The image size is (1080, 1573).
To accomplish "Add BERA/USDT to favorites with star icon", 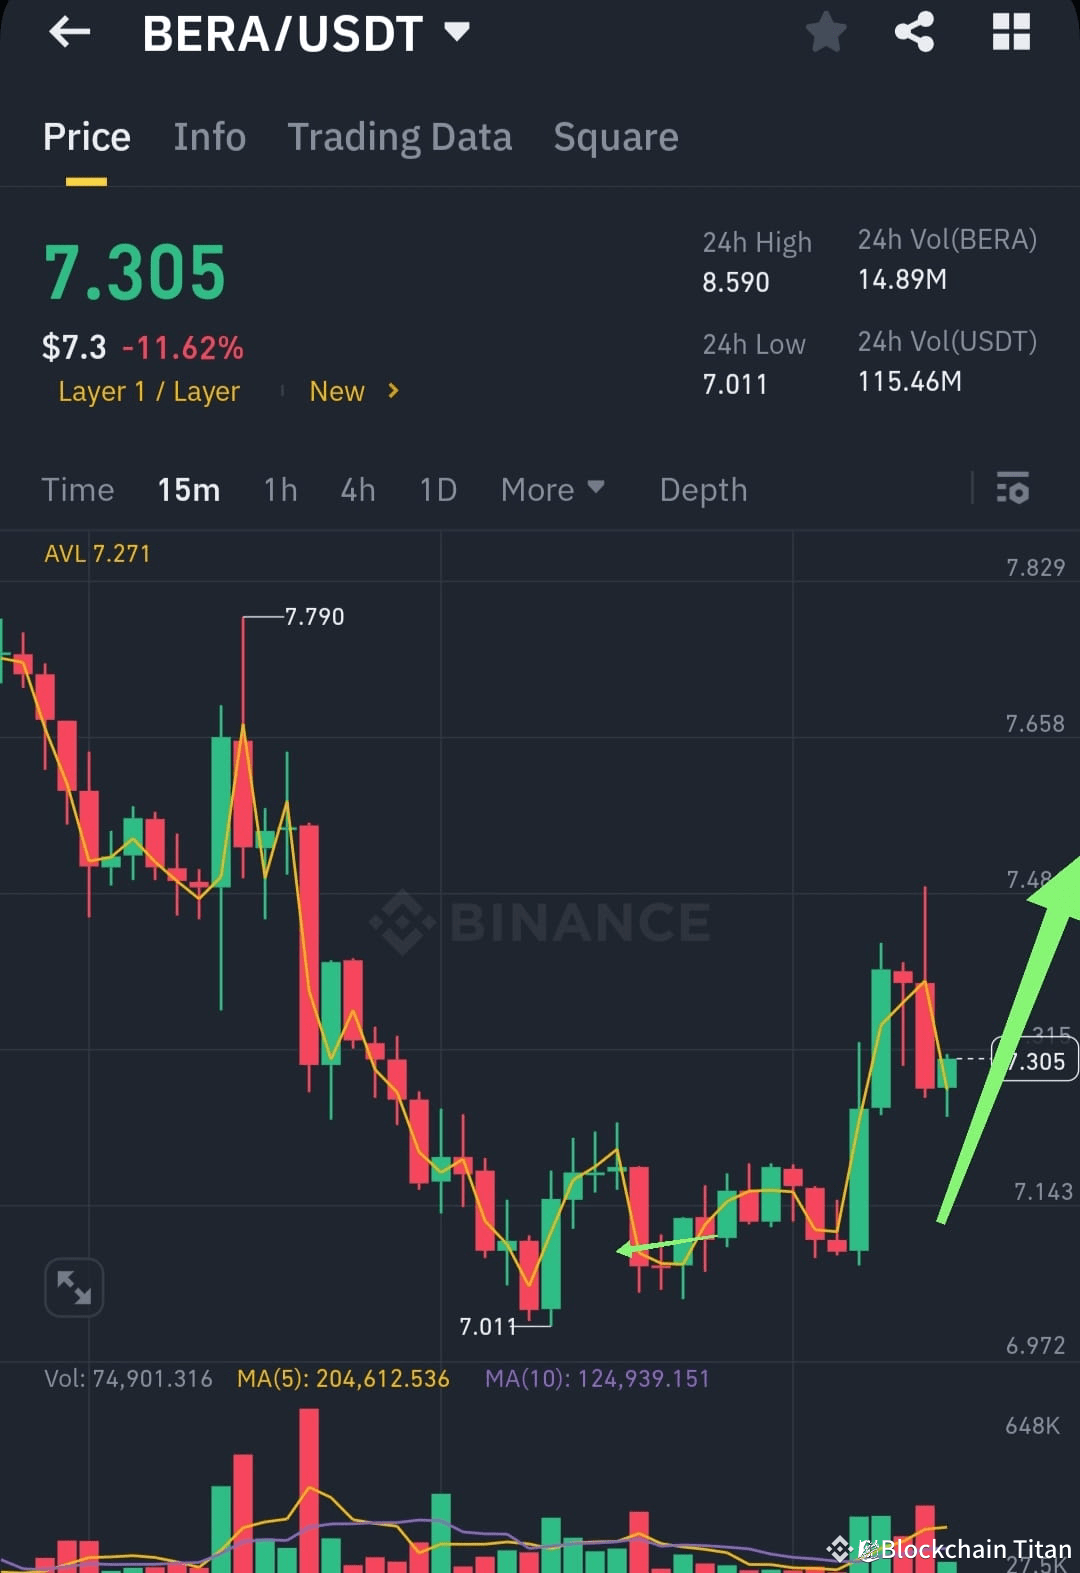I will coord(826,32).
